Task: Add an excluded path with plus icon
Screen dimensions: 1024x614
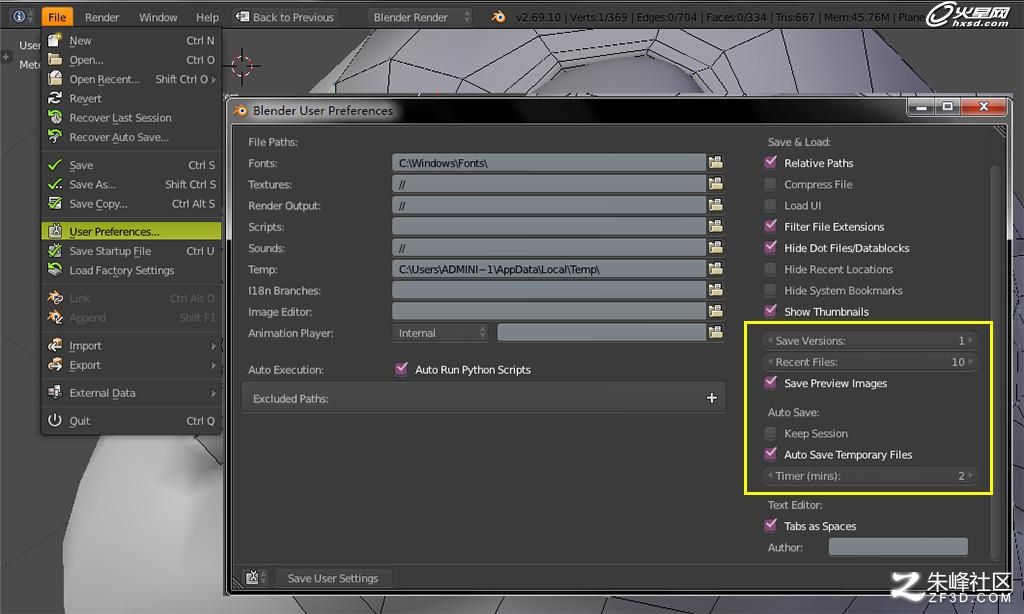Action: (712, 398)
